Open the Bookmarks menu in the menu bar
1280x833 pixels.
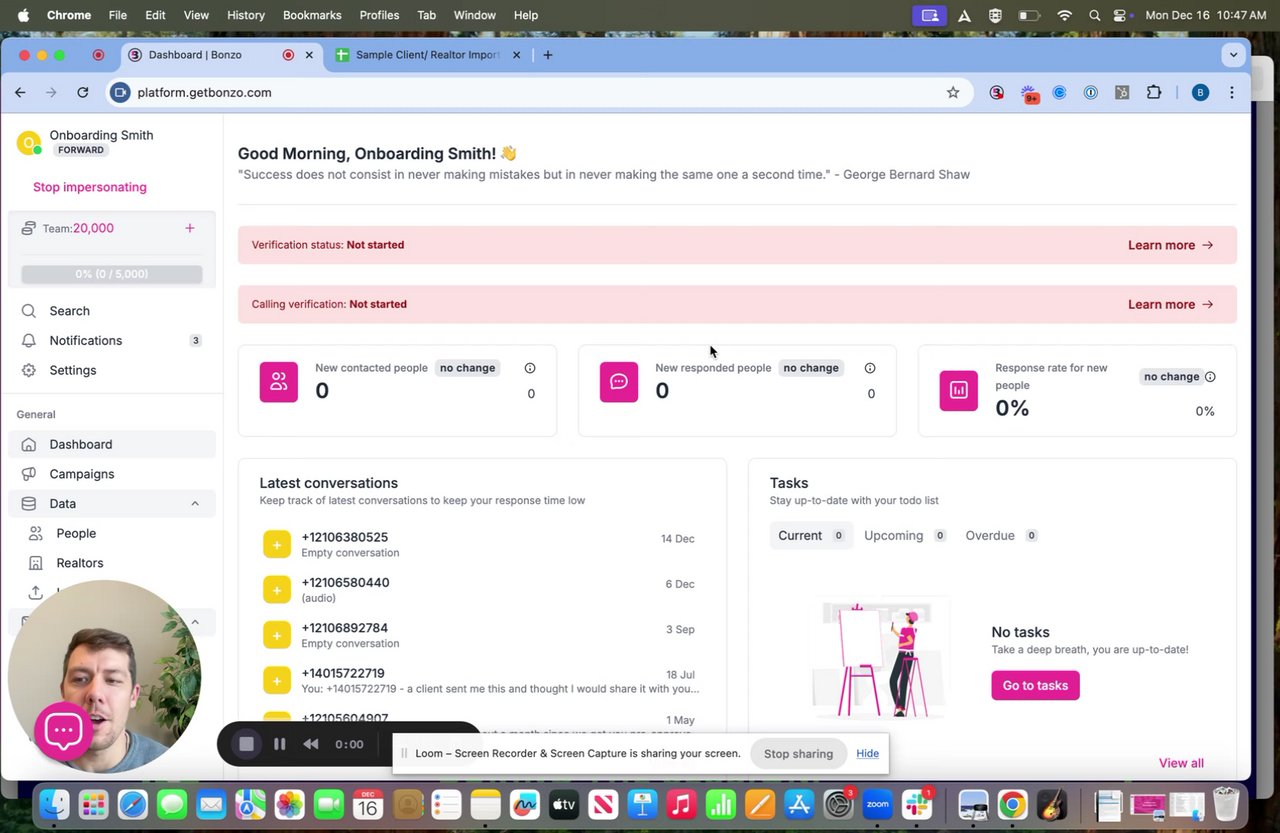tap(312, 15)
